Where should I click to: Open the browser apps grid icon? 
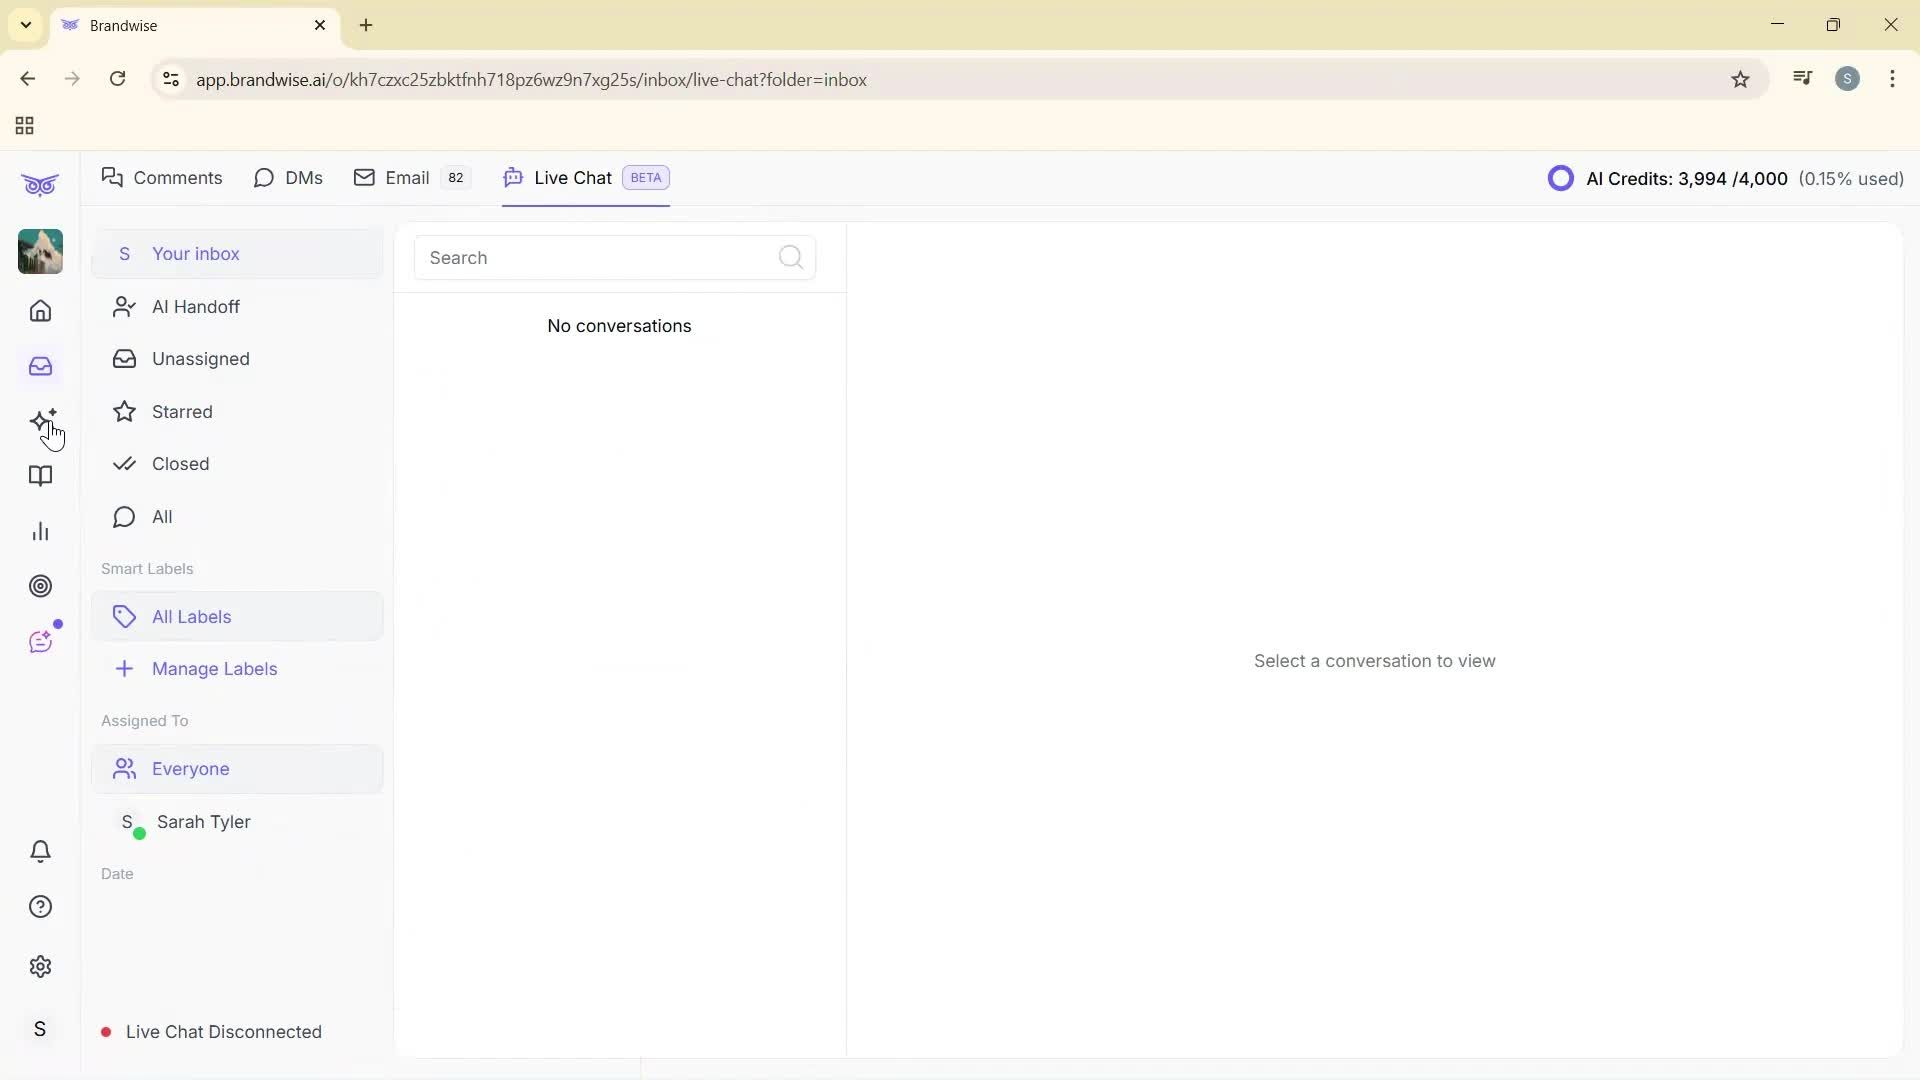pos(23,125)
